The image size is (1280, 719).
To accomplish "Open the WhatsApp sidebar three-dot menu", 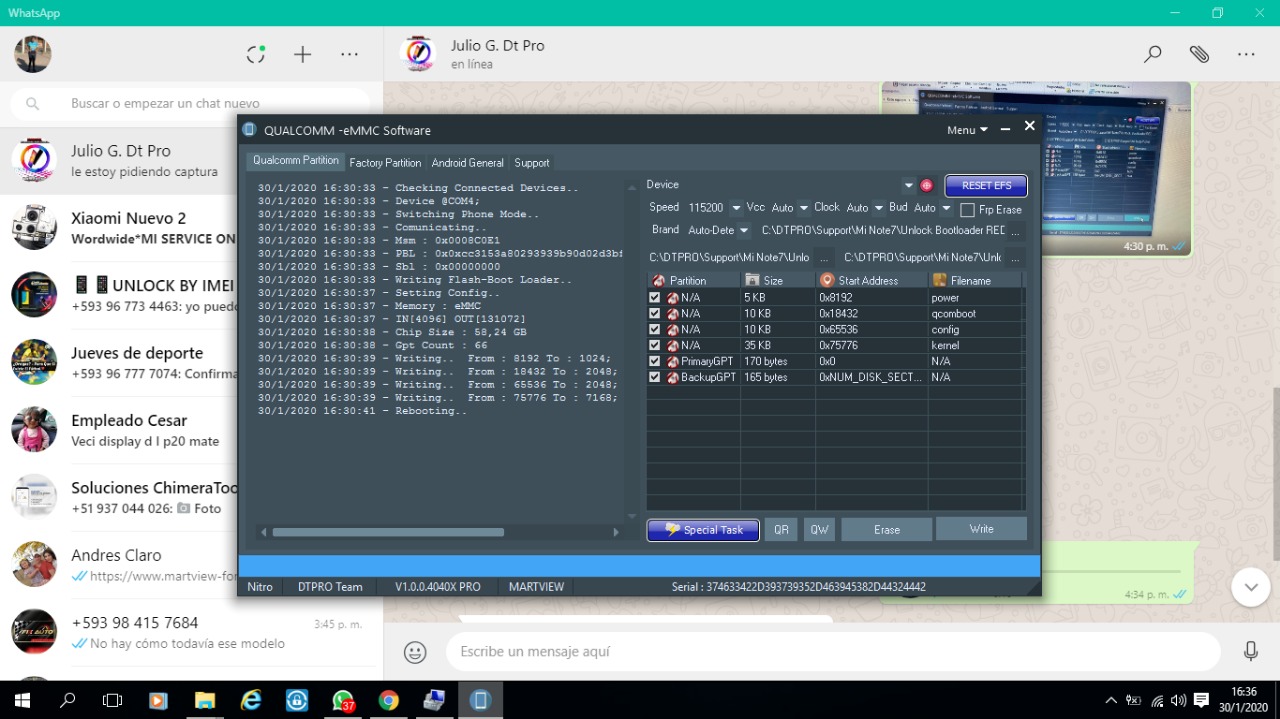I will [x=349, y=54].
